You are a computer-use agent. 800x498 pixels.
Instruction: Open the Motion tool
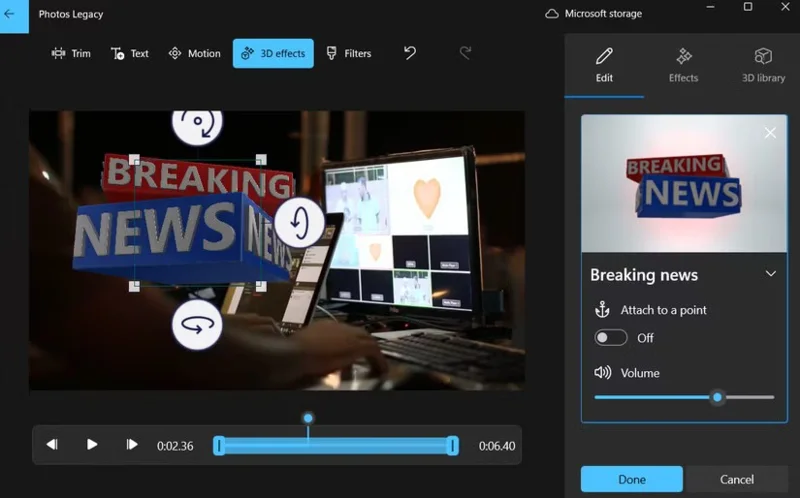194,54
